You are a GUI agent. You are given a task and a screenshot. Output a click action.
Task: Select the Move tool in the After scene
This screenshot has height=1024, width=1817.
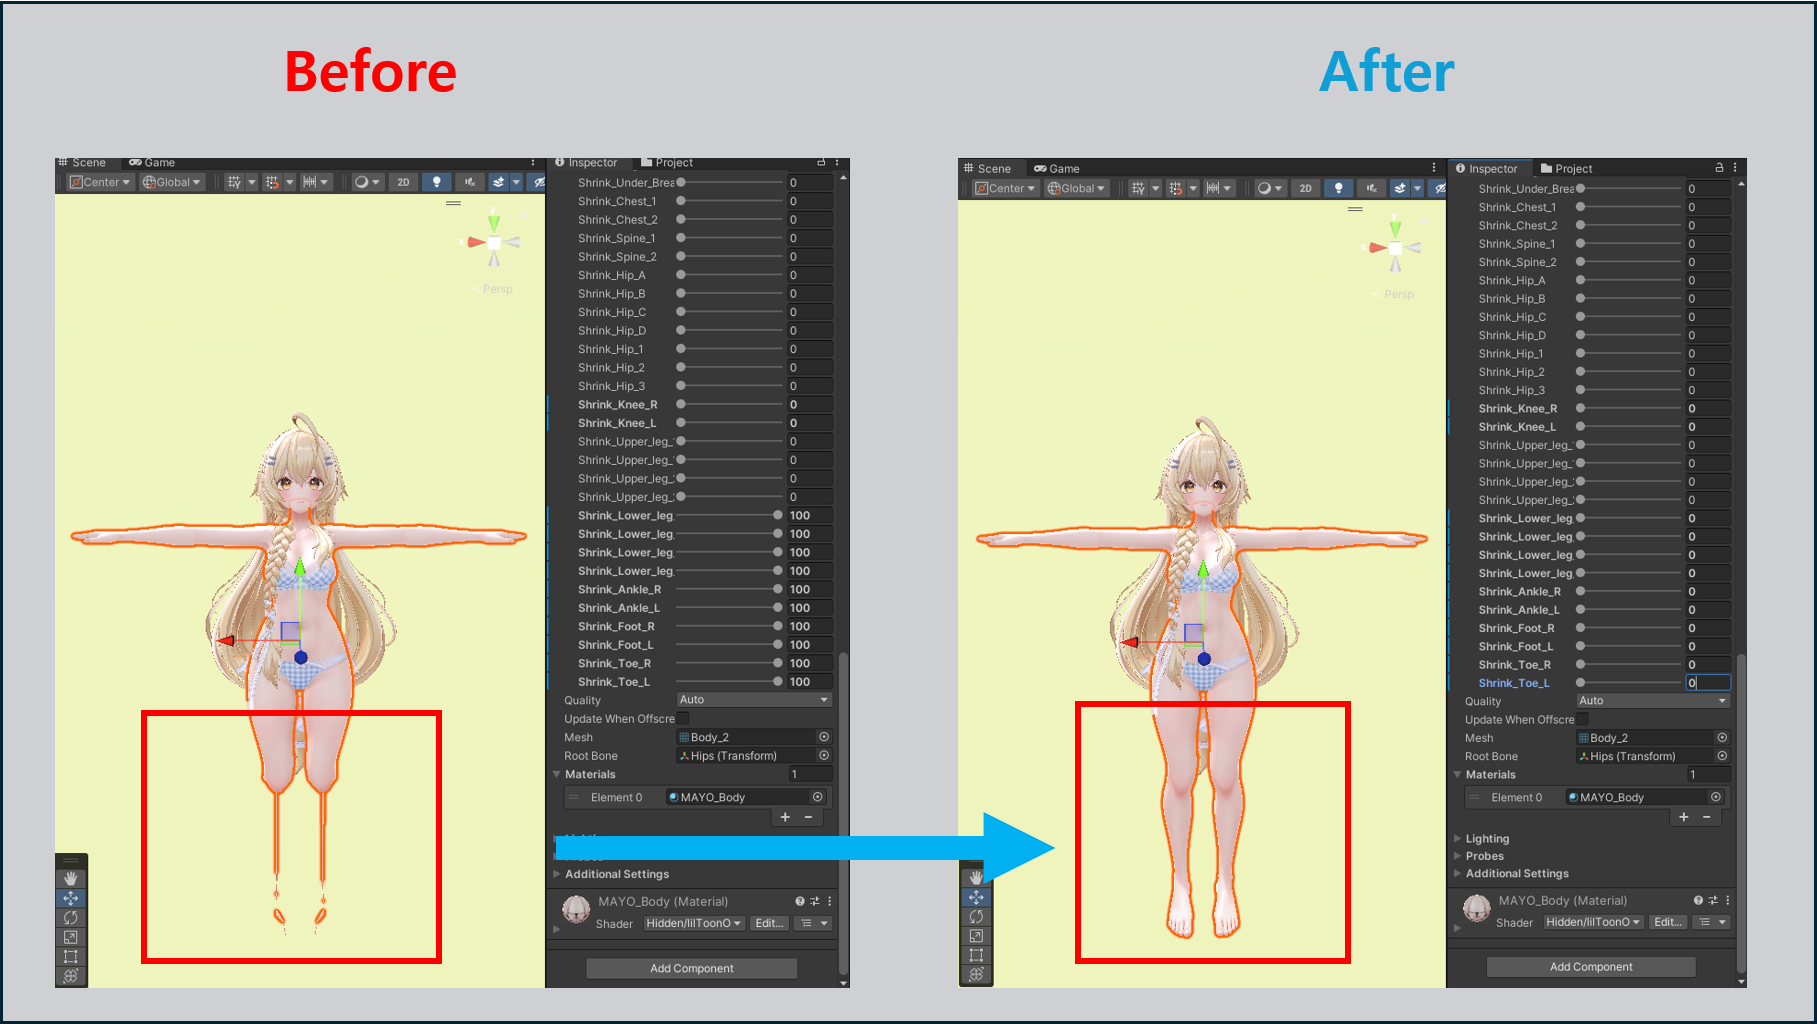point(976,897)
